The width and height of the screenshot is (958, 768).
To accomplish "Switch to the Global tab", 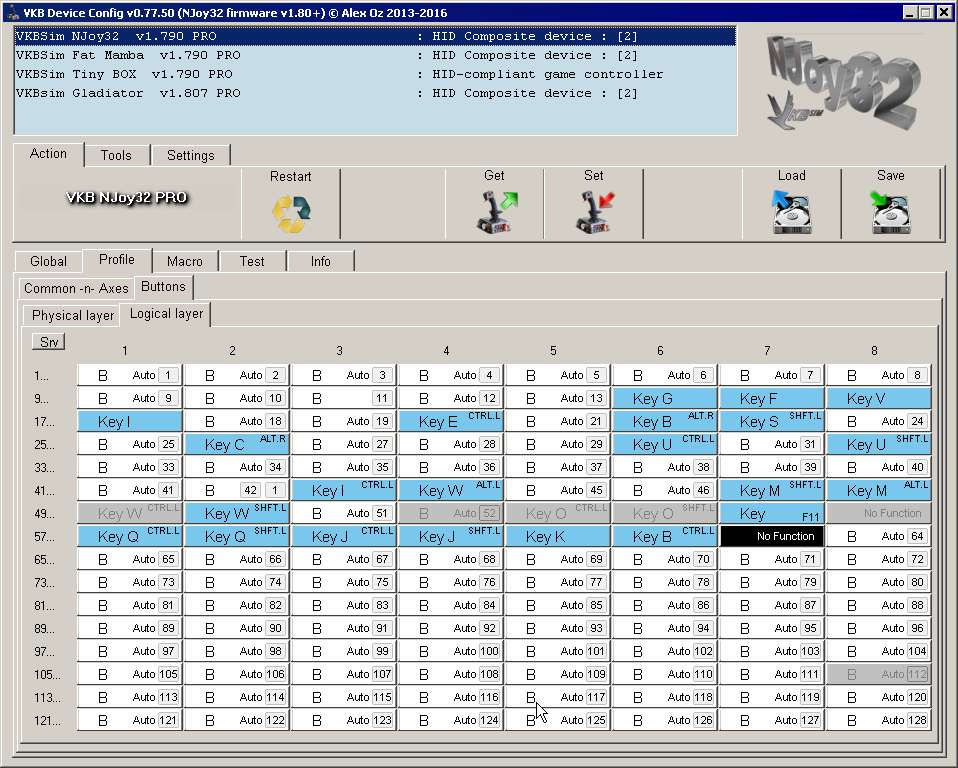I will (x=48, y=261).
